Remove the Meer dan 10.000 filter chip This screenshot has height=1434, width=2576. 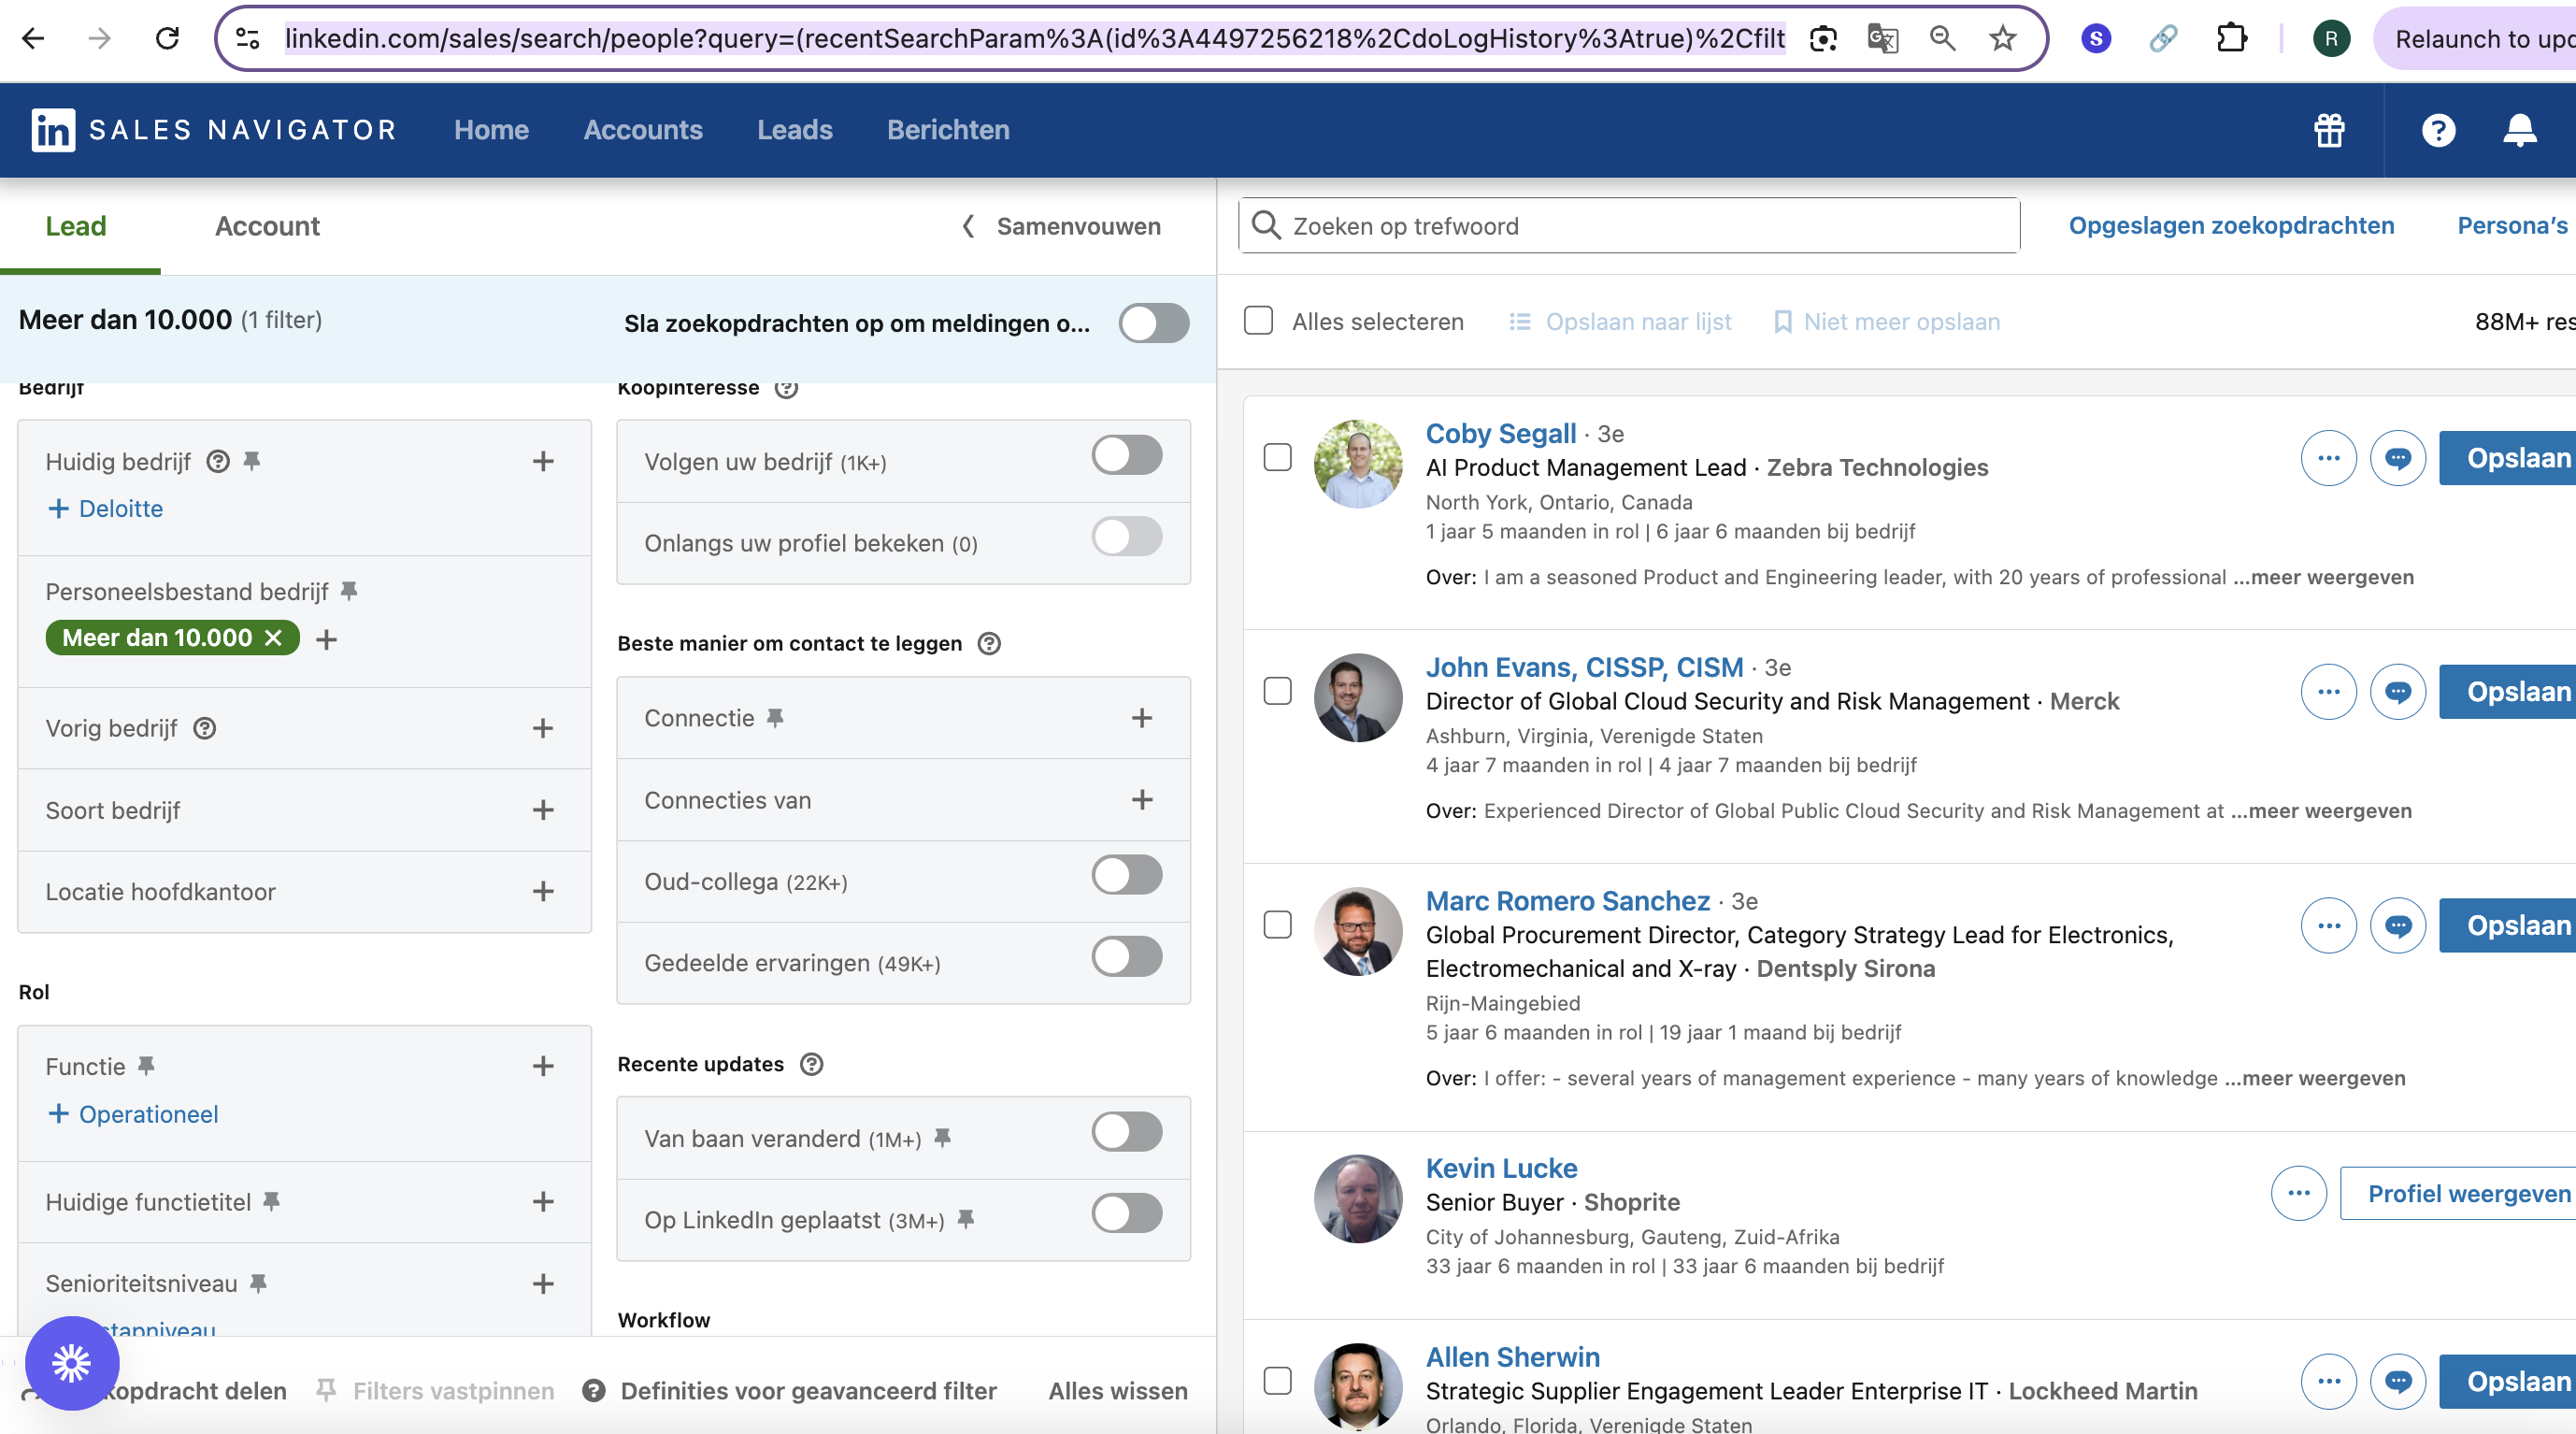[x=273, y=638]
